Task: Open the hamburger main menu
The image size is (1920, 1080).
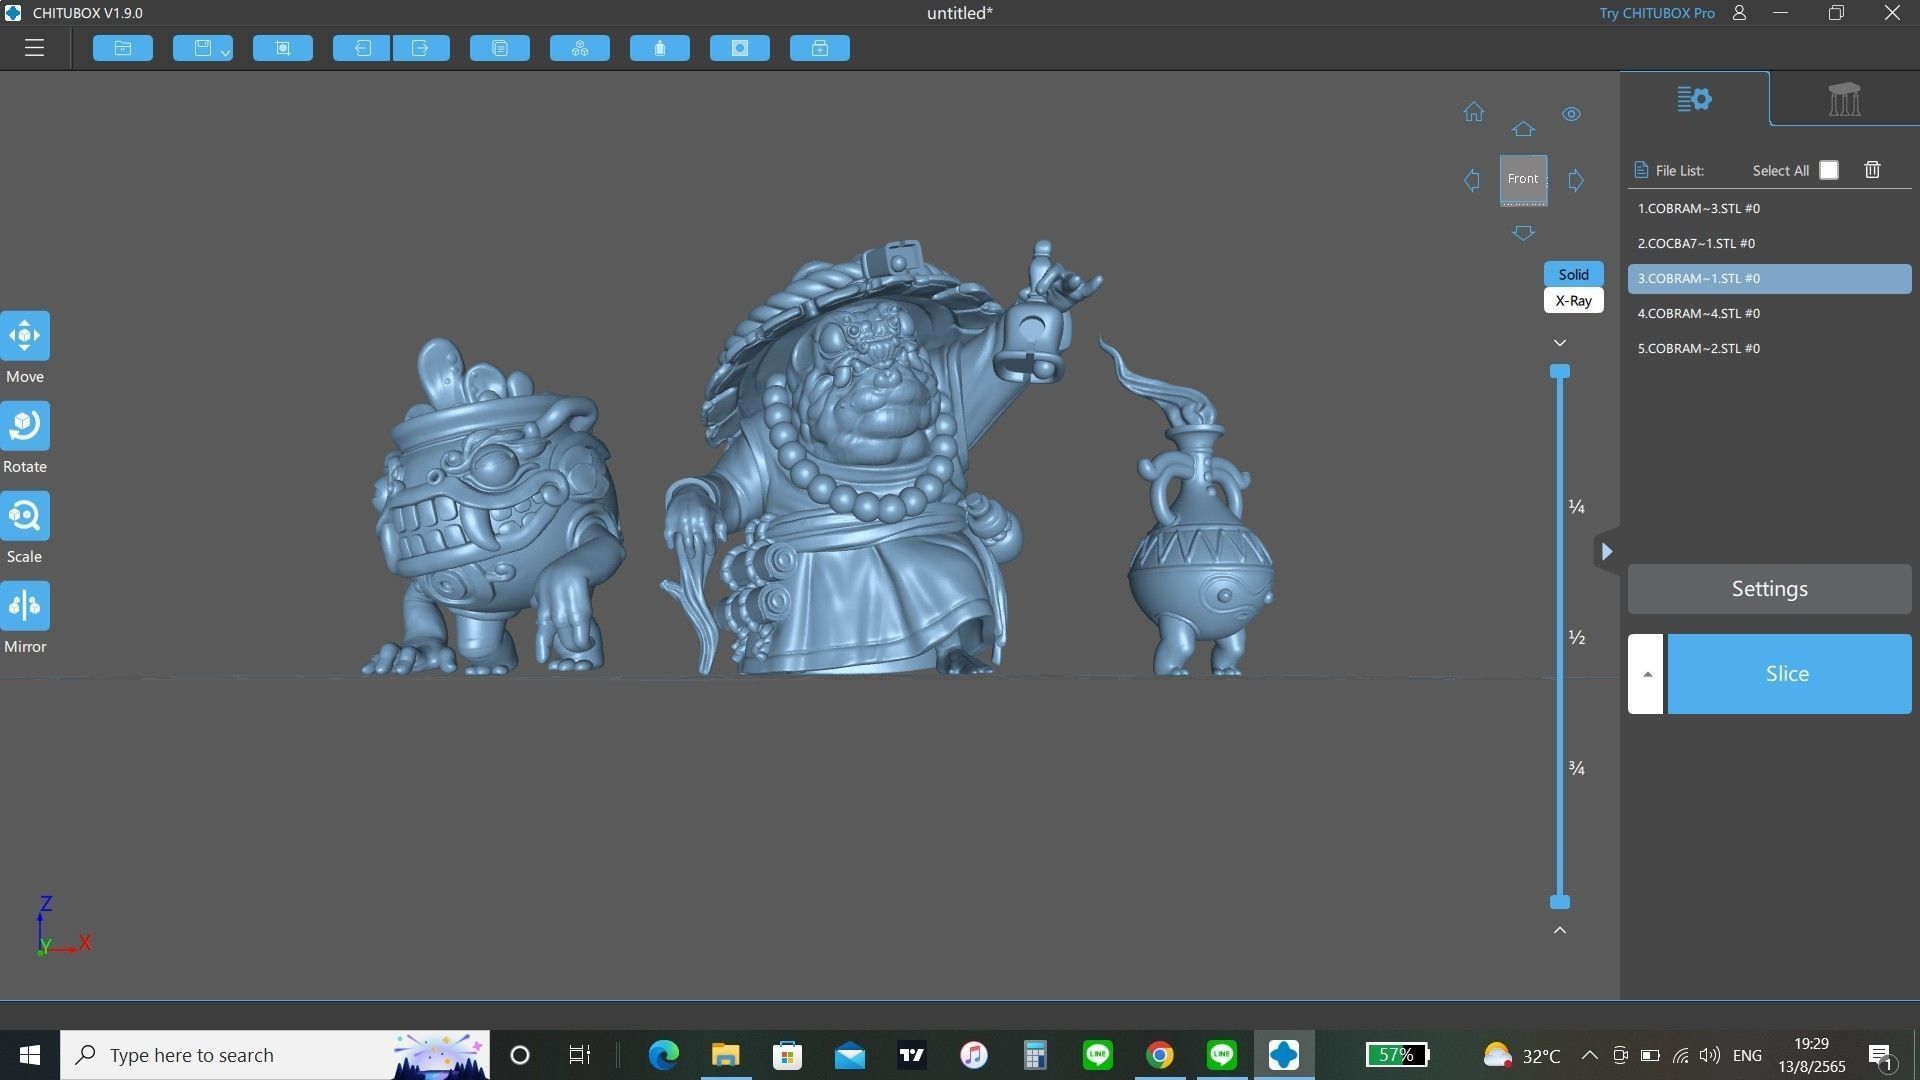Action: pos(34,48)
